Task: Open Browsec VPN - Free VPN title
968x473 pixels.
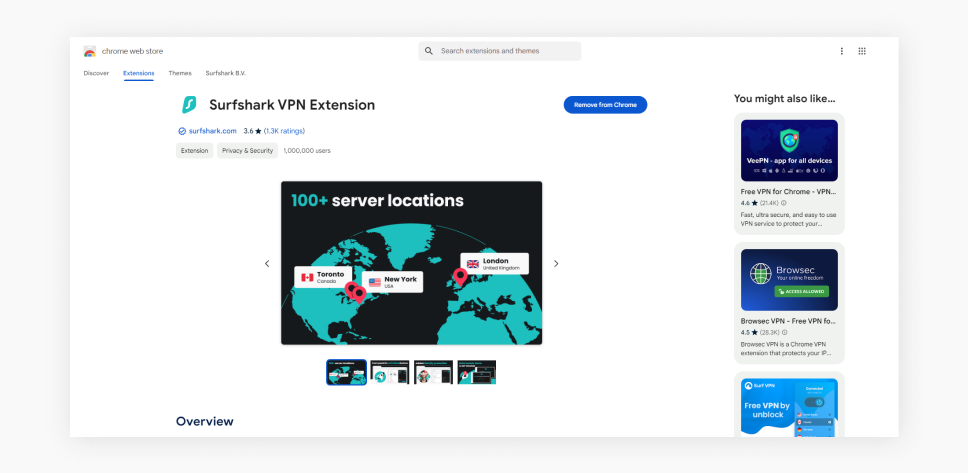Action: (x=789, y=321)
